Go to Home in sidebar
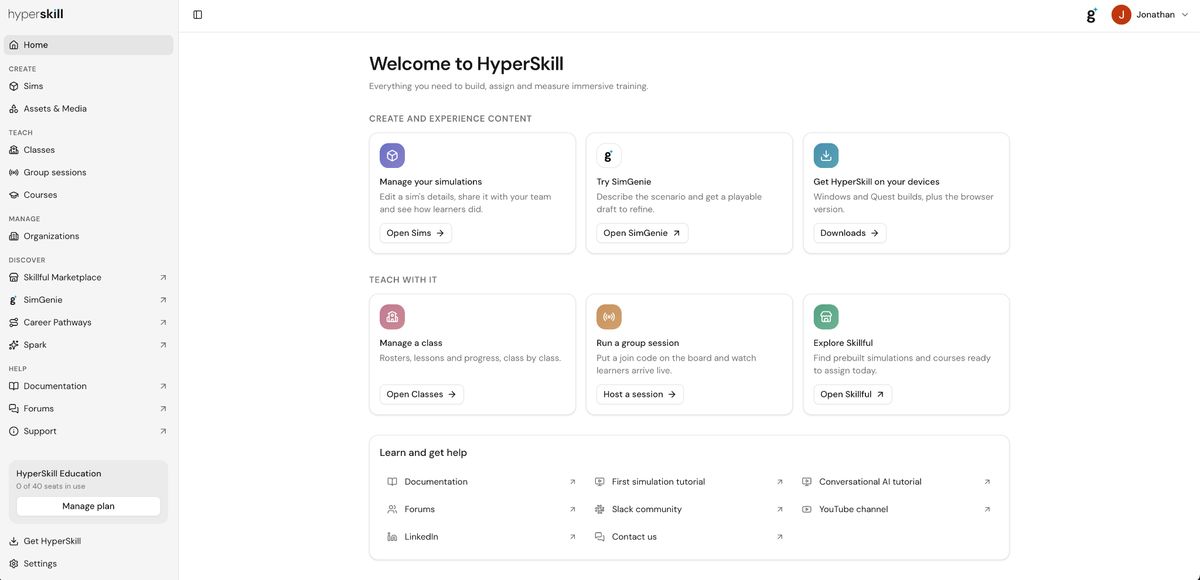 pyautogui.click(x=89, y=45)
